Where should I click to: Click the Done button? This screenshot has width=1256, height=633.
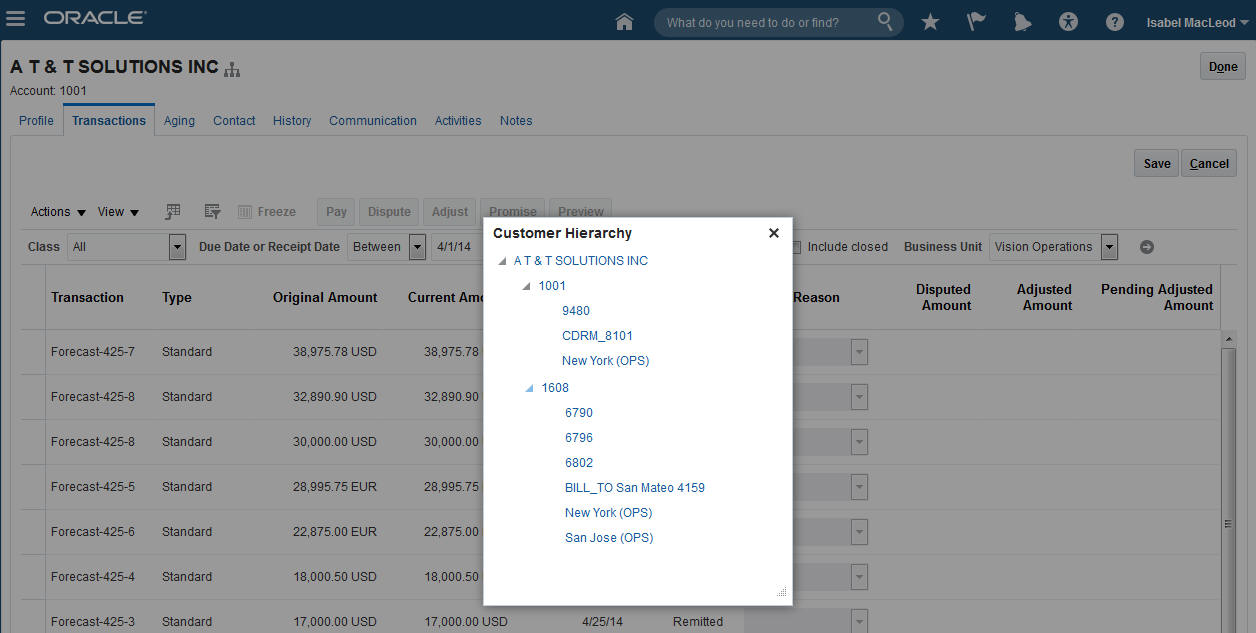click(x=1223, y=67)
